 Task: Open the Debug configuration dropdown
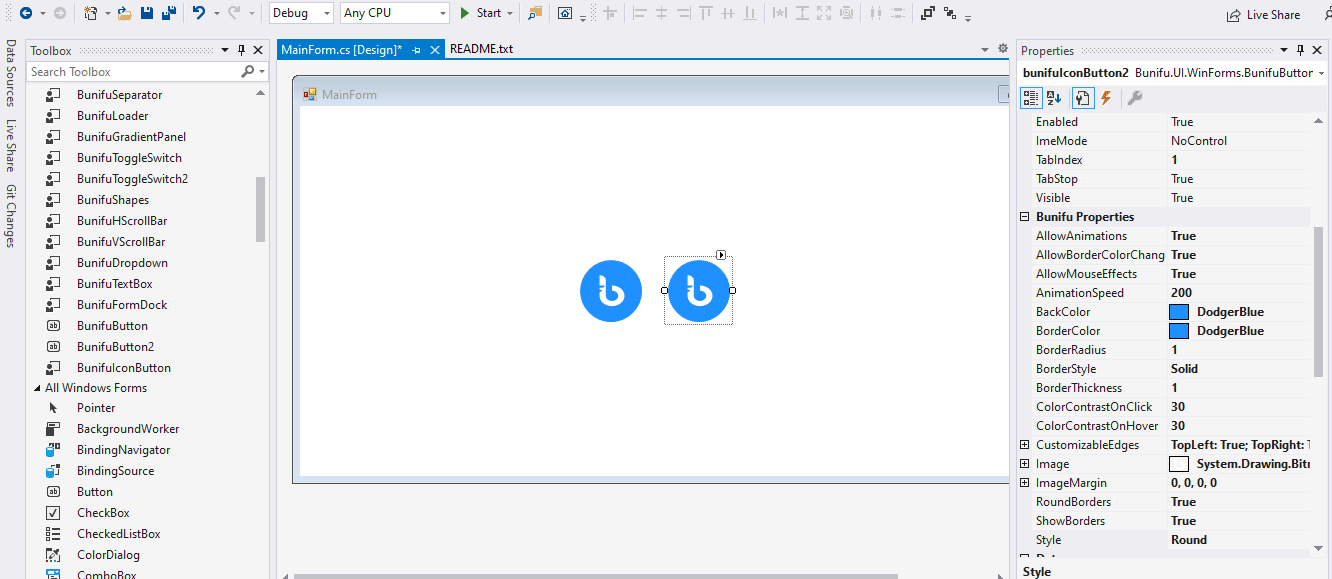click(x=327, y=14)
